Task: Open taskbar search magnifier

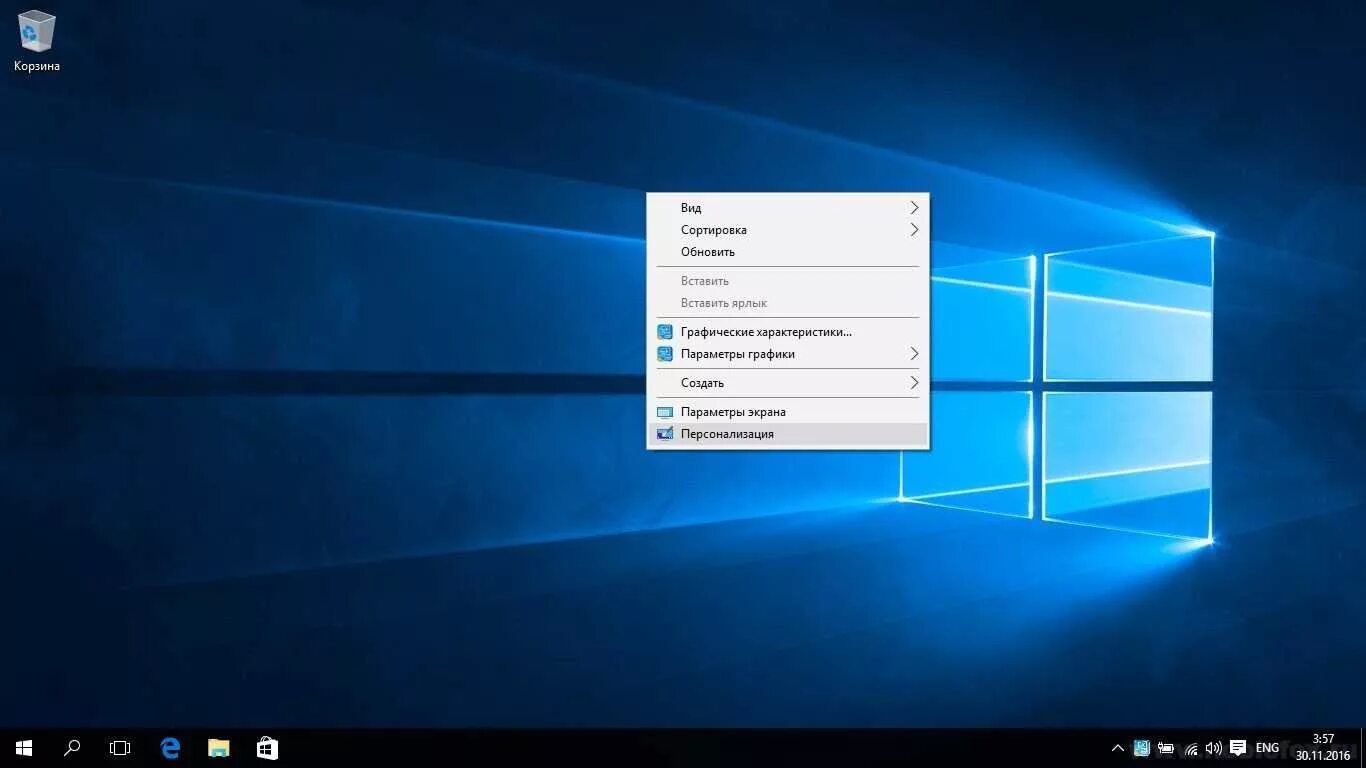Action: (72, 748)
